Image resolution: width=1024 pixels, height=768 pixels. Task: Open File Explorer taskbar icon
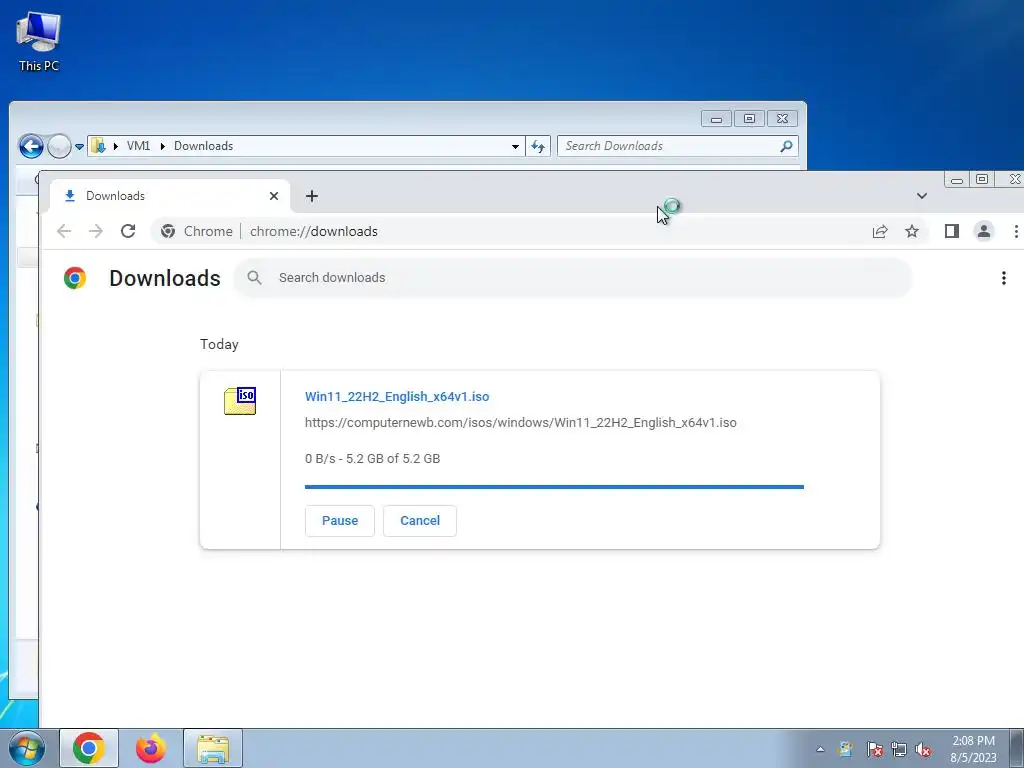point(213,748)
